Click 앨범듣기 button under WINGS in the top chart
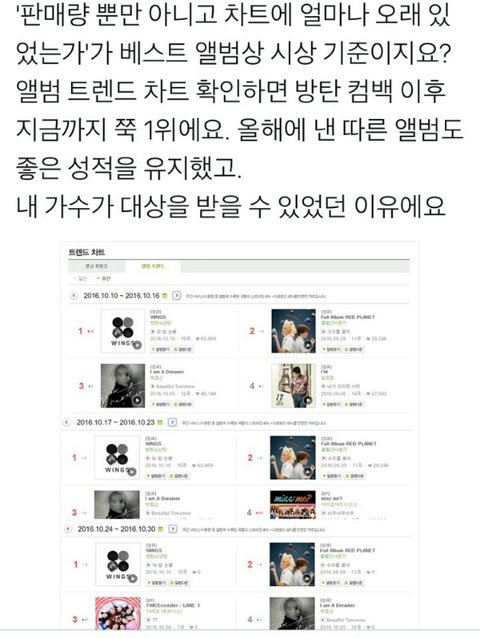The image size is (480, 638). pos(160,349)
